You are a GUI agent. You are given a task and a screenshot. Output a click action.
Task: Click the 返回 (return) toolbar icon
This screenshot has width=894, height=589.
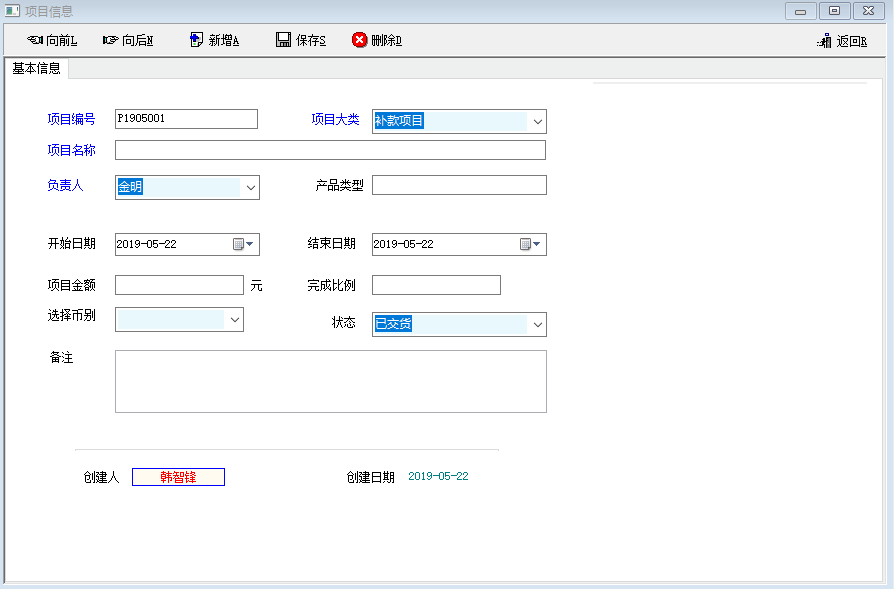(x=824, y=41)
